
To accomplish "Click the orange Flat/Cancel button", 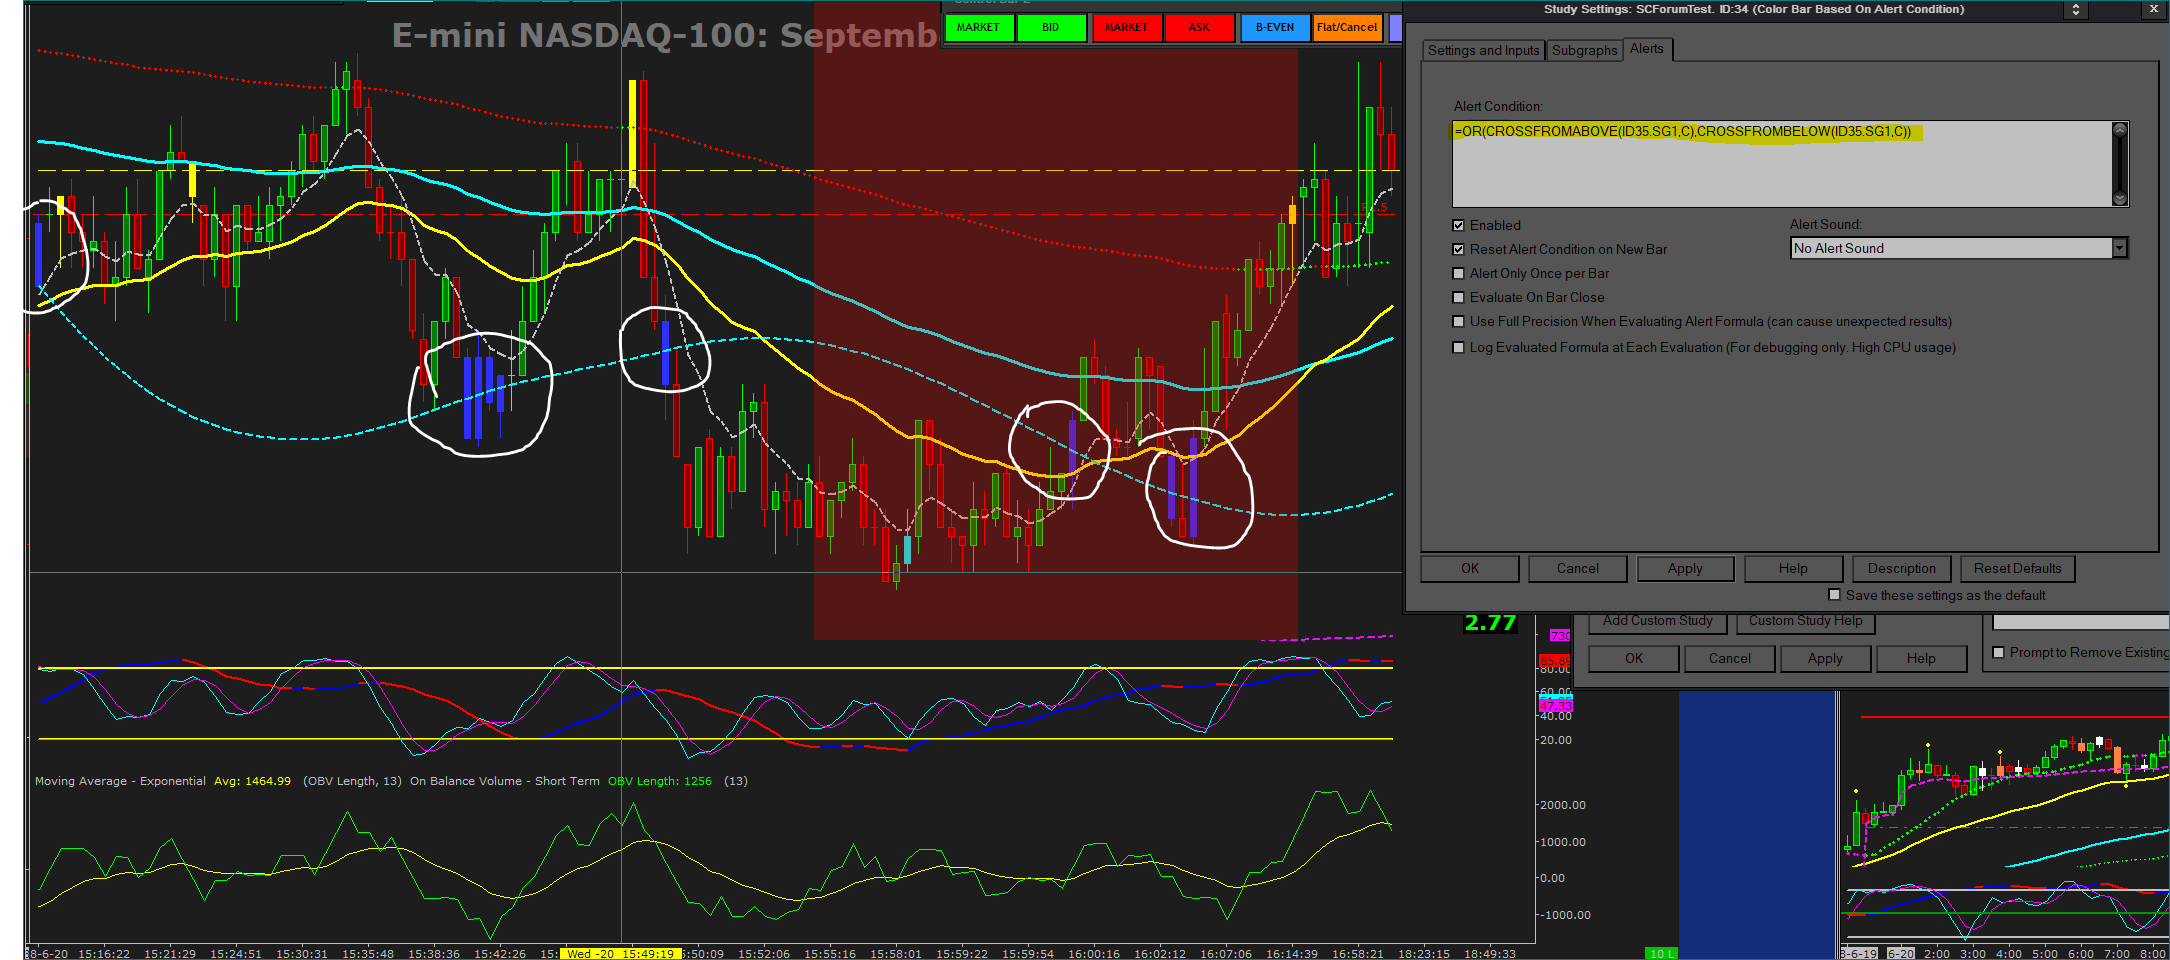I will point(1347,28).
